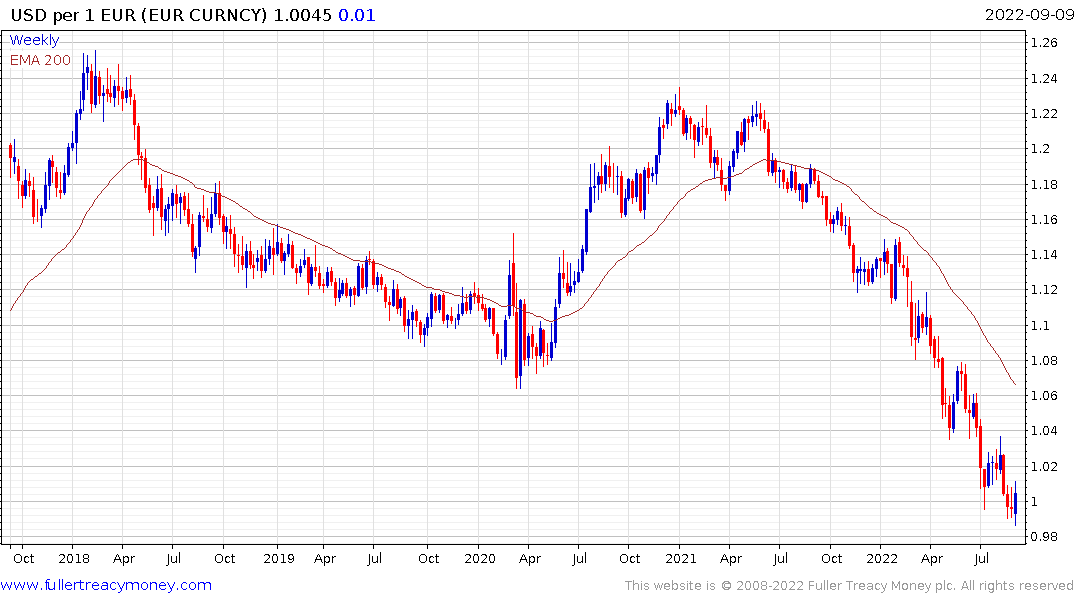Open the www.fullertreacymoney.com link
This screenshot has height=600, width=1075.
(106, 585)
